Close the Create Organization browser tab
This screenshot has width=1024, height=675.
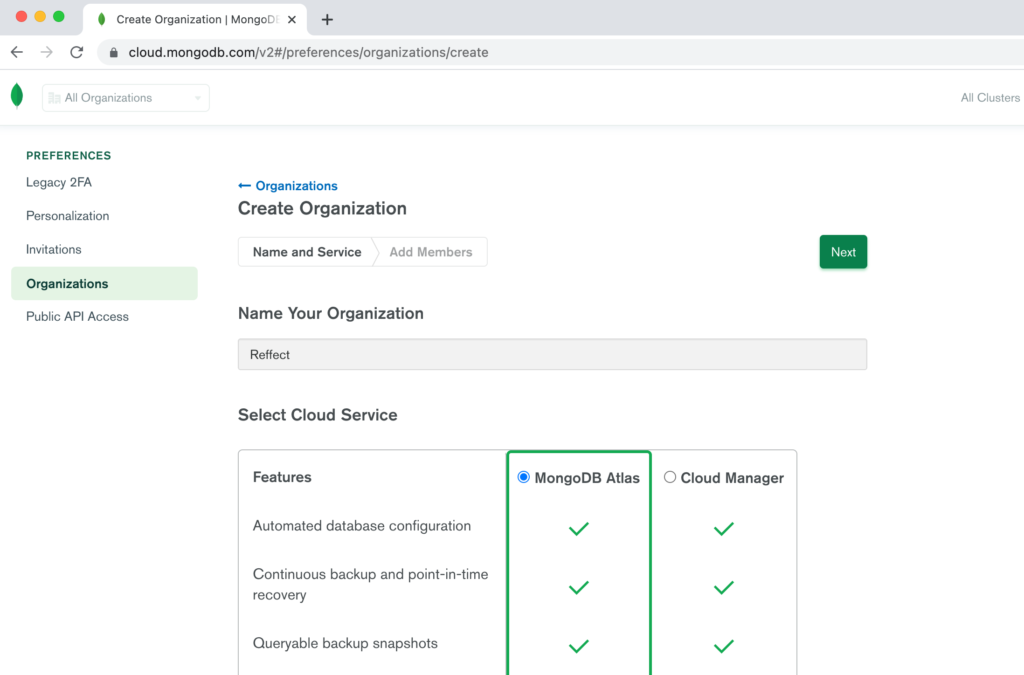[x=292, y=20]
